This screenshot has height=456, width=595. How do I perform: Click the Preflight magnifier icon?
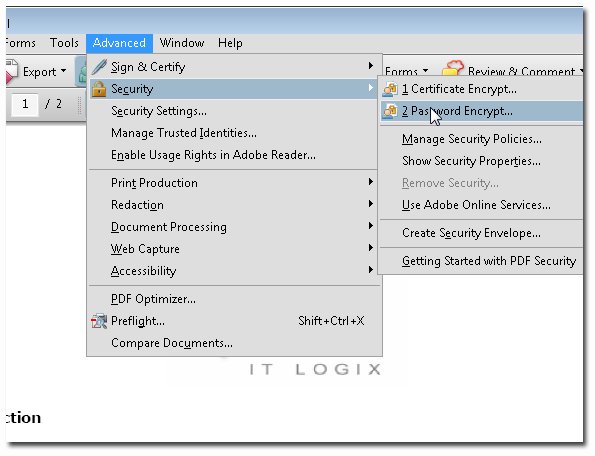(x=99, y=321)
